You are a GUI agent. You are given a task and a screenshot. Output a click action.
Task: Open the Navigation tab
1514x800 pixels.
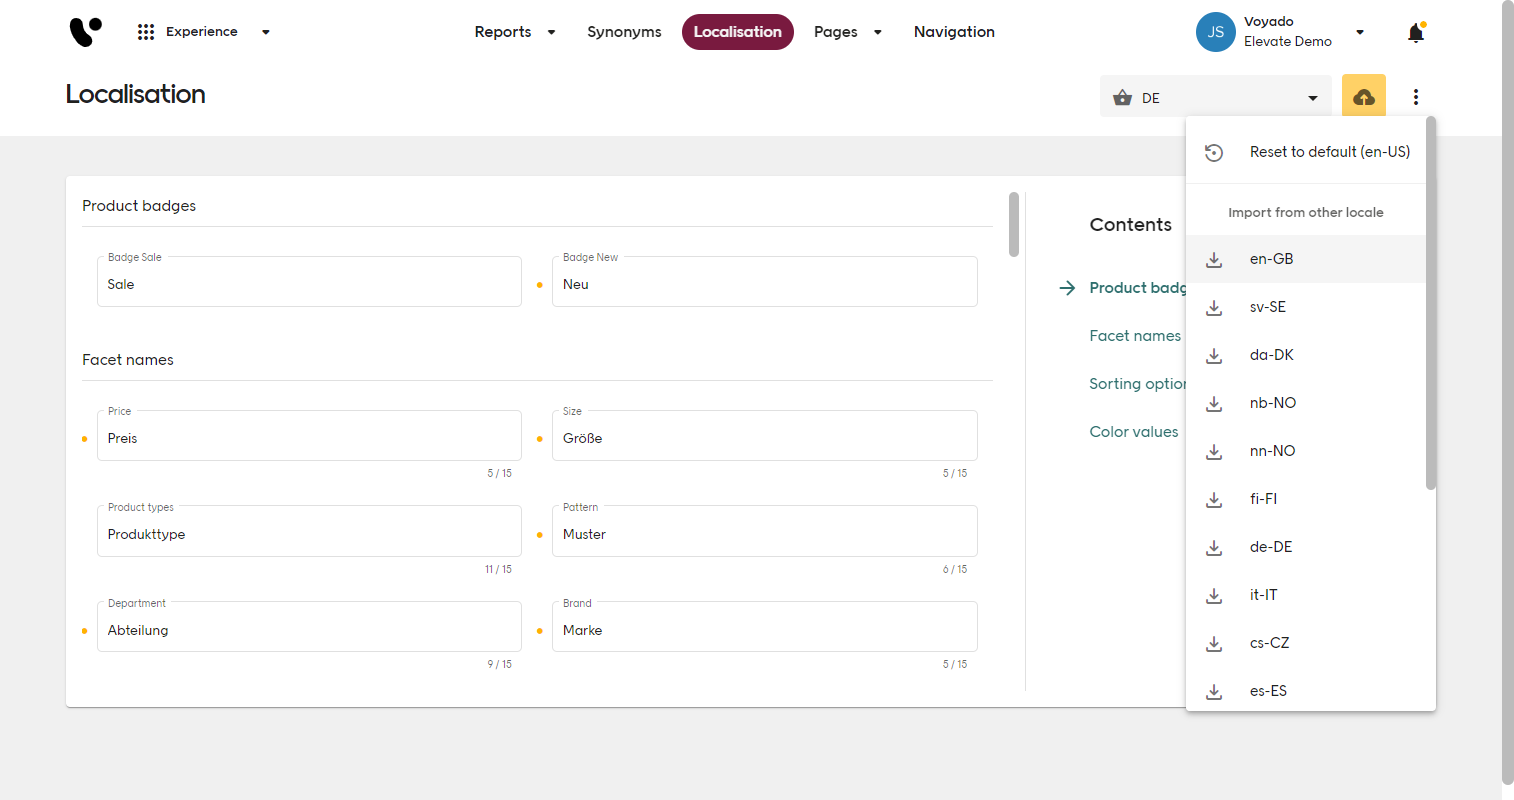pos(954,32)
